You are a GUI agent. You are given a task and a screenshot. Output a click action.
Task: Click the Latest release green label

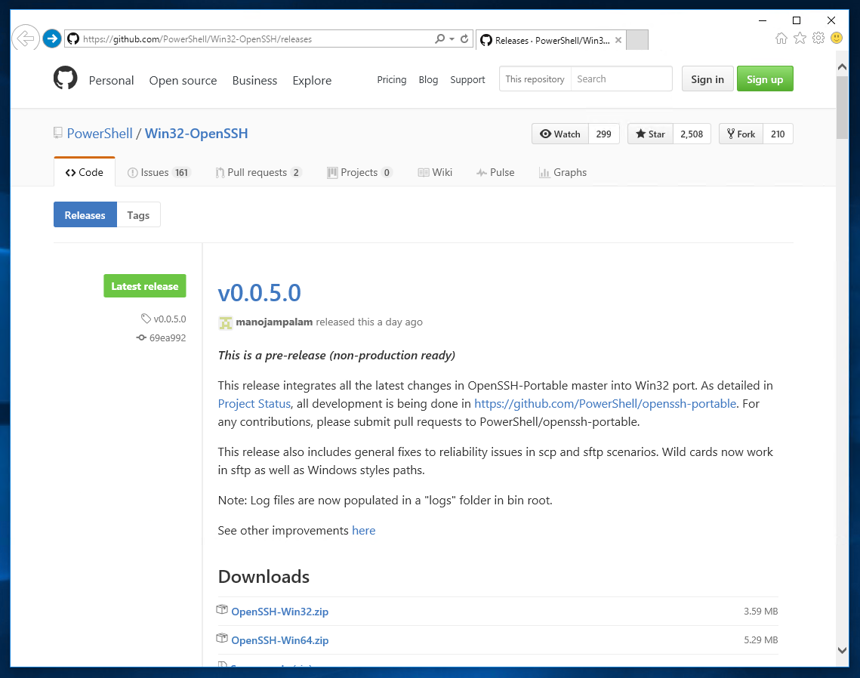pyautogui.click(x=145, y=286)
